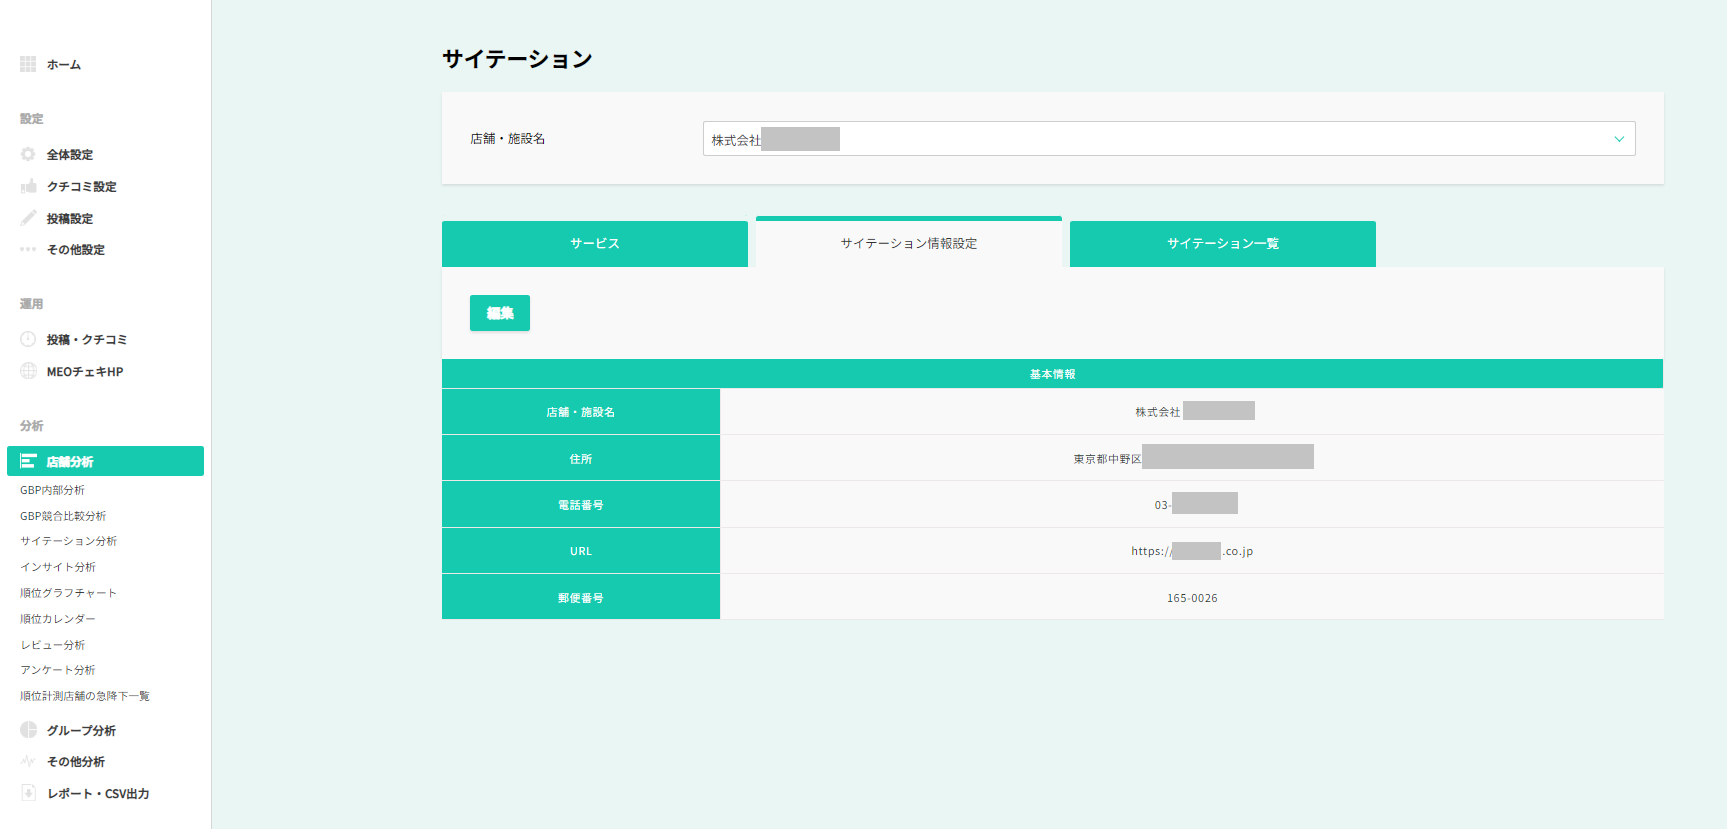Click the globe icon for MEOチェキHP

pyautogui.click(x=28, y=371)
